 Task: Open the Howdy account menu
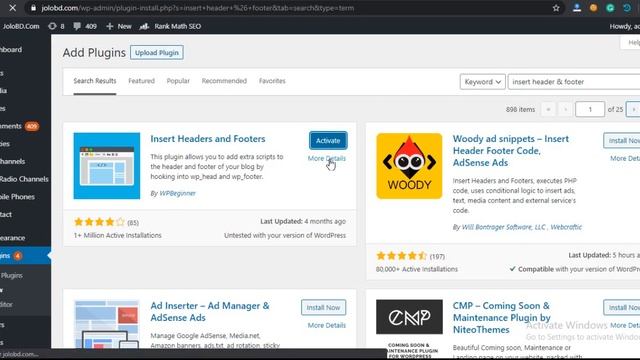[624, 26]
